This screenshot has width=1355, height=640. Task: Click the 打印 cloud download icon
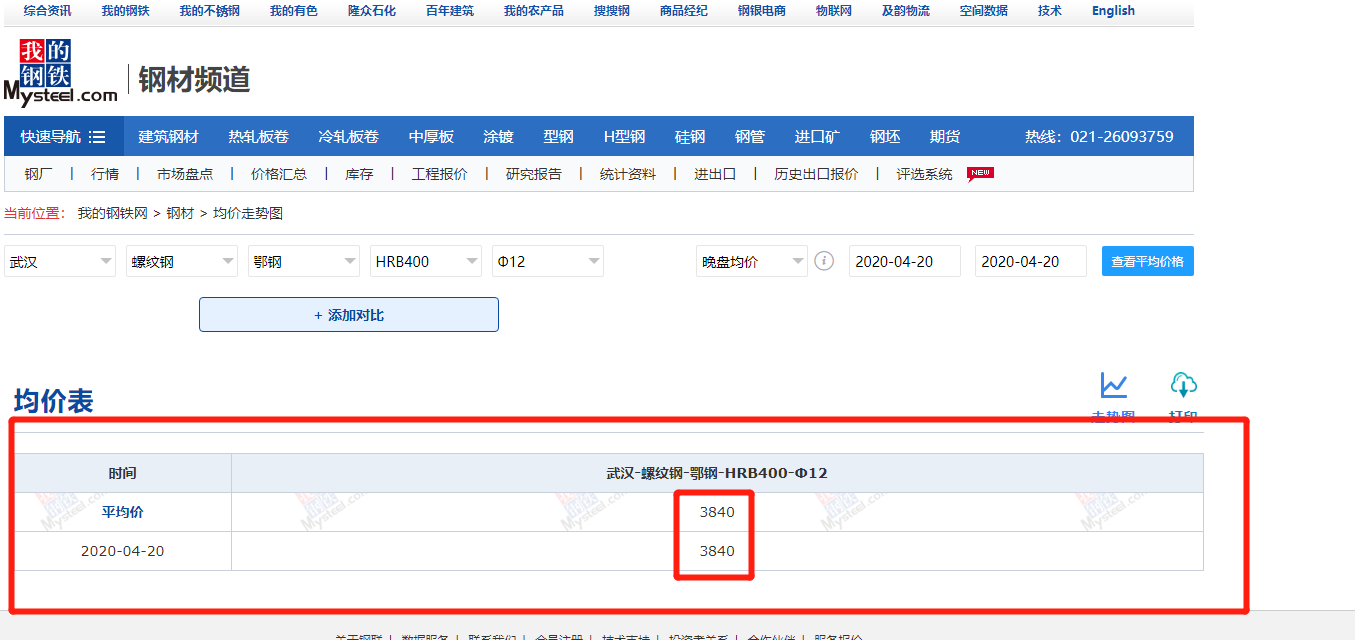click(x=1183, y=385)
